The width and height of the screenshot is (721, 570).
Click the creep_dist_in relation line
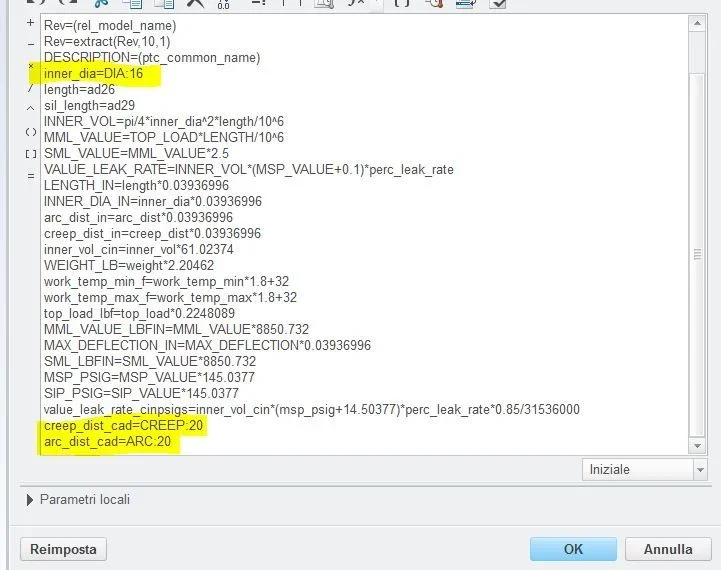[152, 234]
